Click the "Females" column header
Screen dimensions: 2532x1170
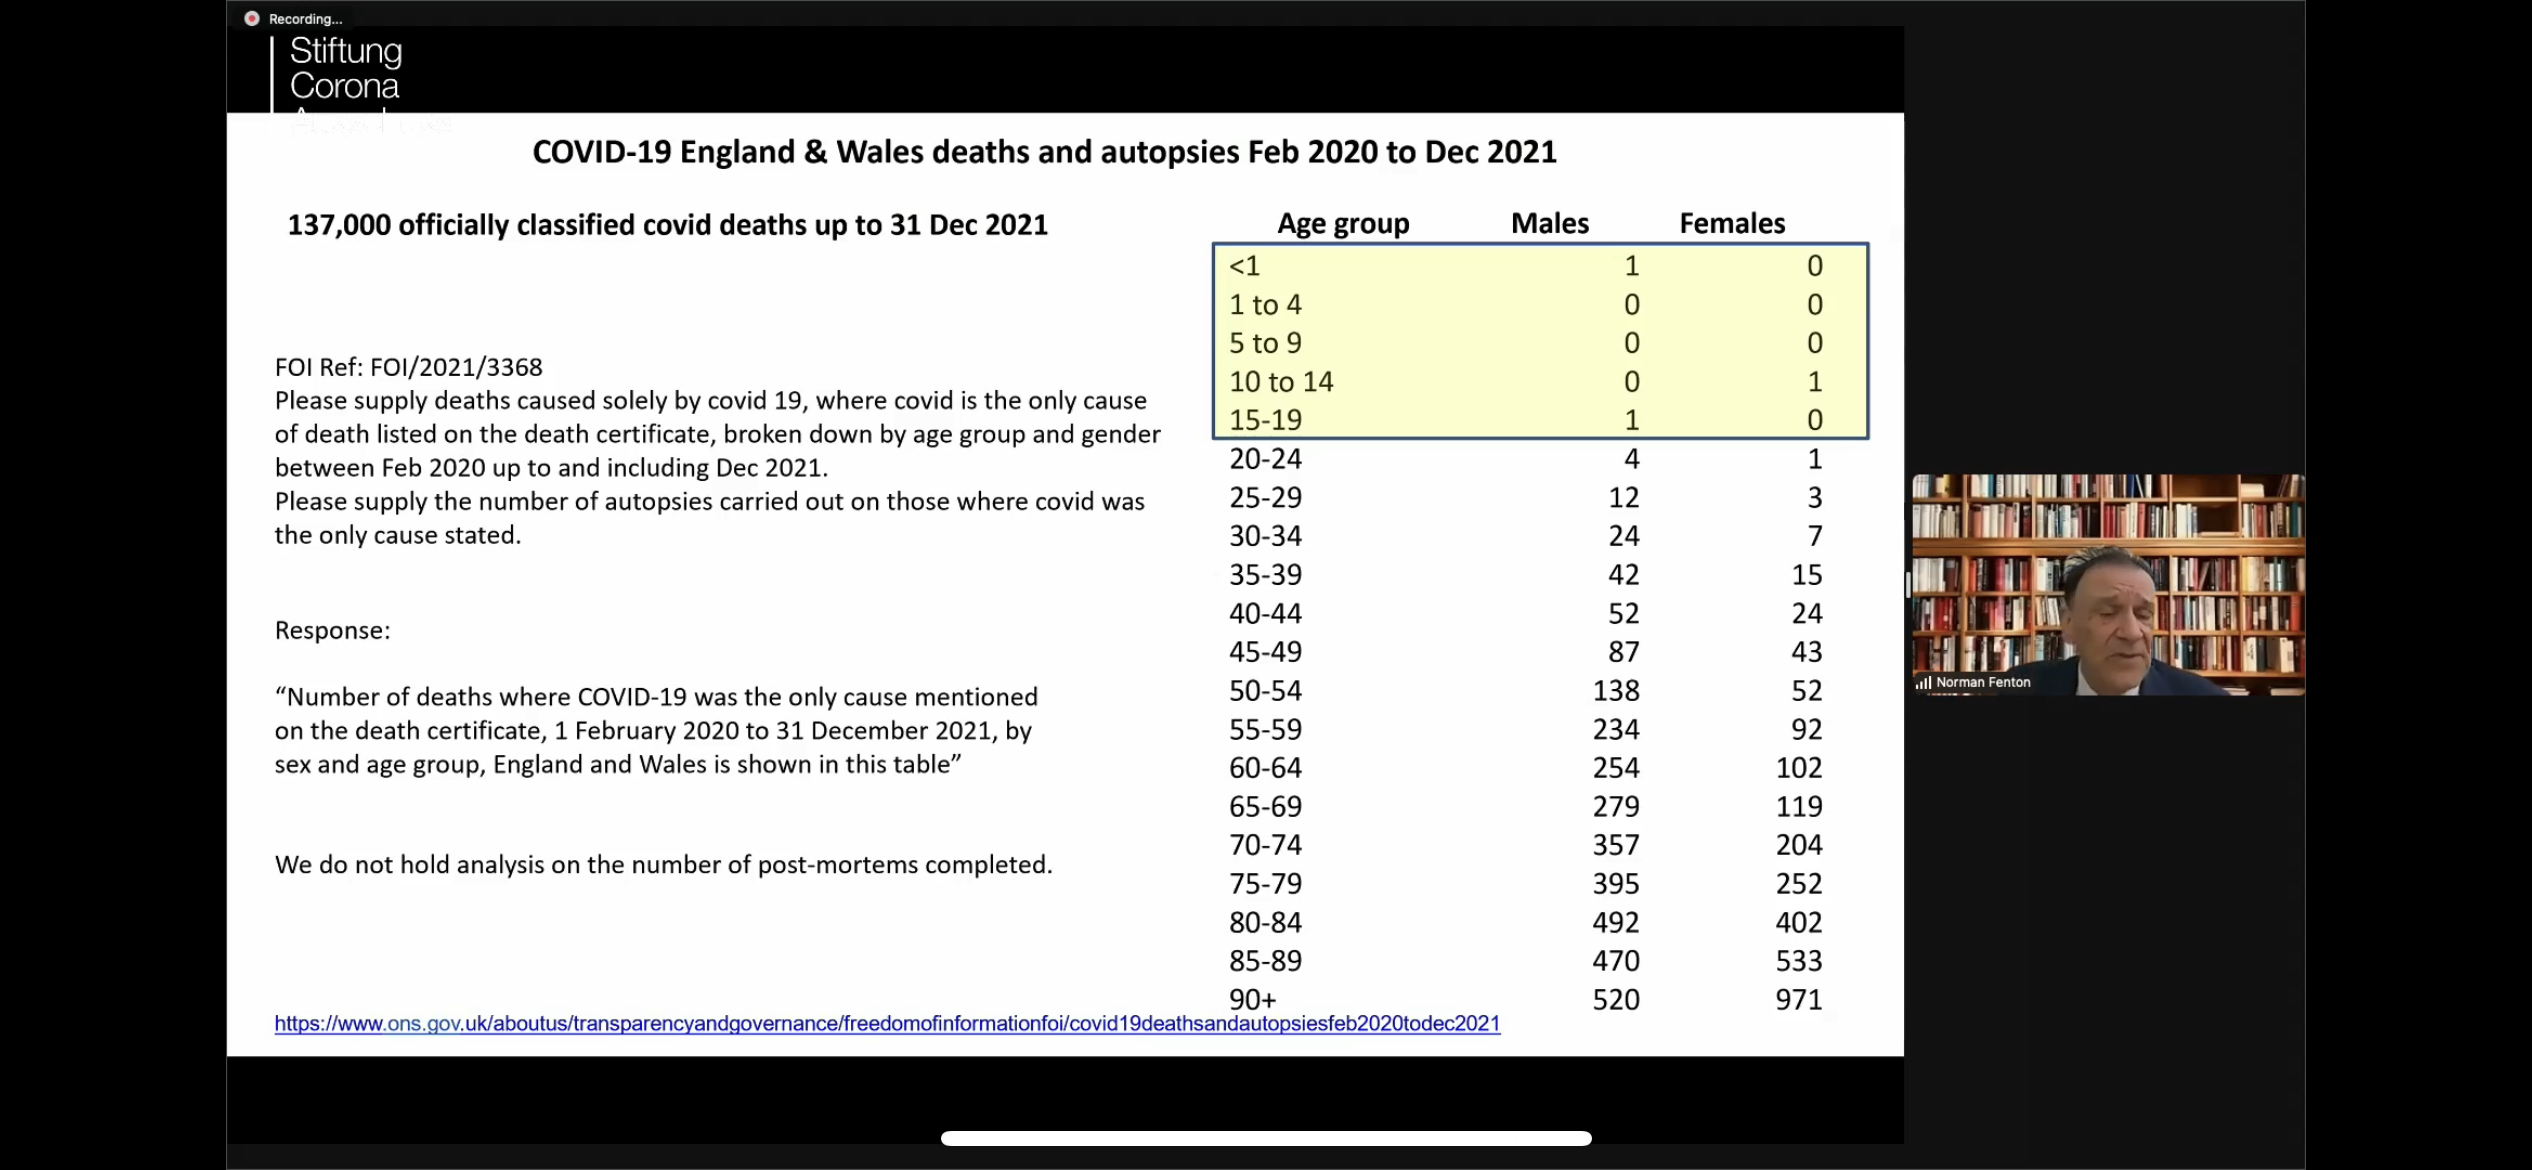click(1731, 223)
